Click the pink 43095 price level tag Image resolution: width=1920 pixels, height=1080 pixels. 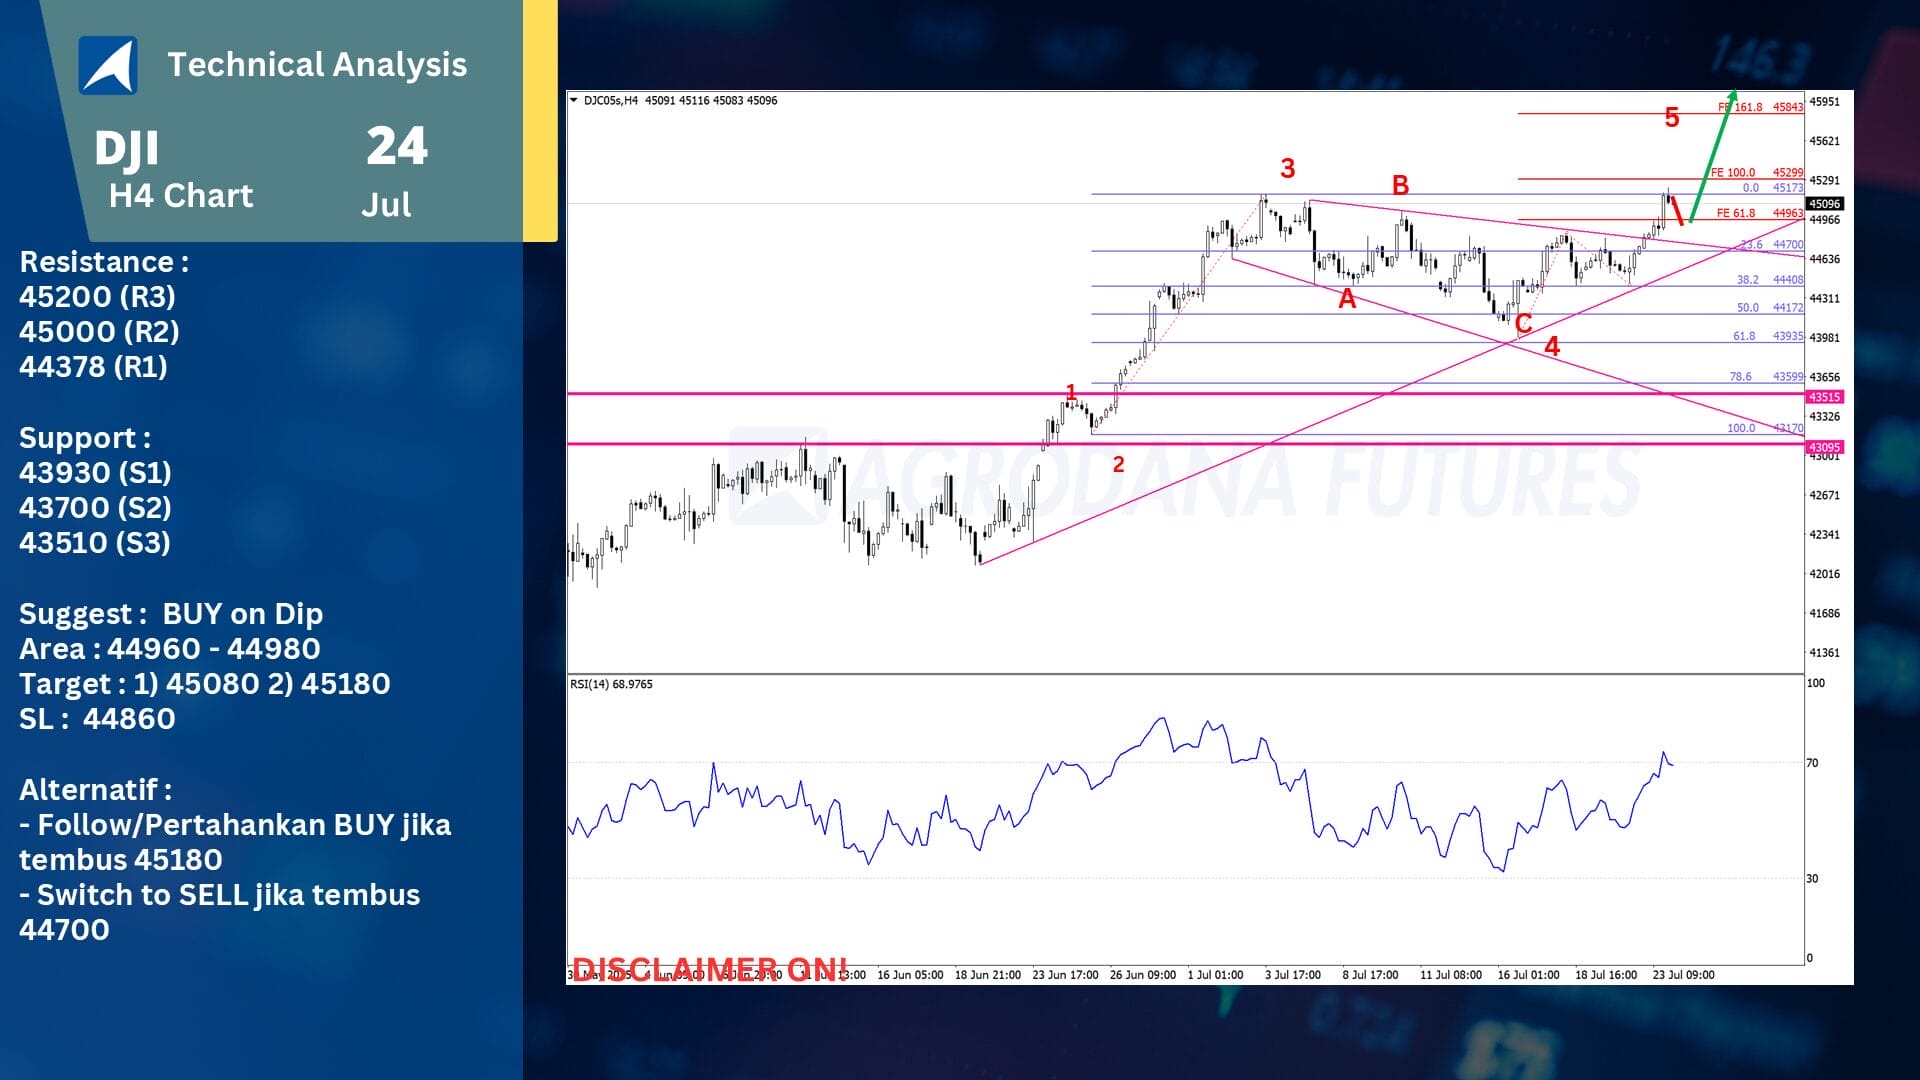[x=1824, y=447]
